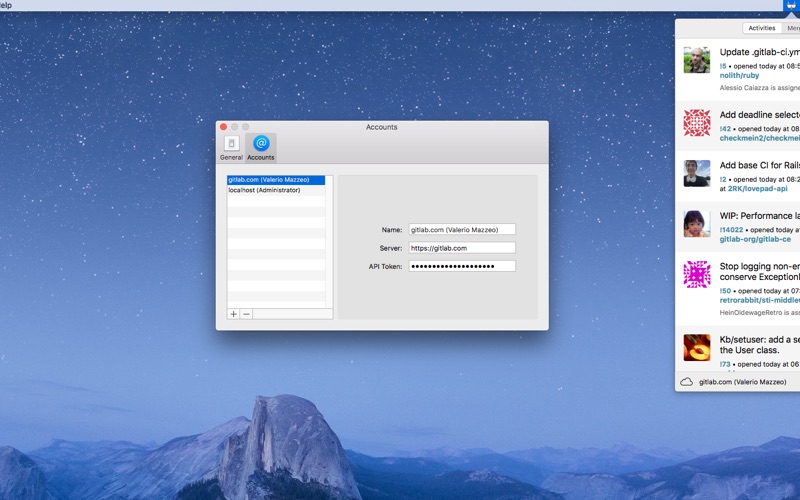Open the General preferences pane
This screenshot has width=800, height=500.
coord(231,147)
